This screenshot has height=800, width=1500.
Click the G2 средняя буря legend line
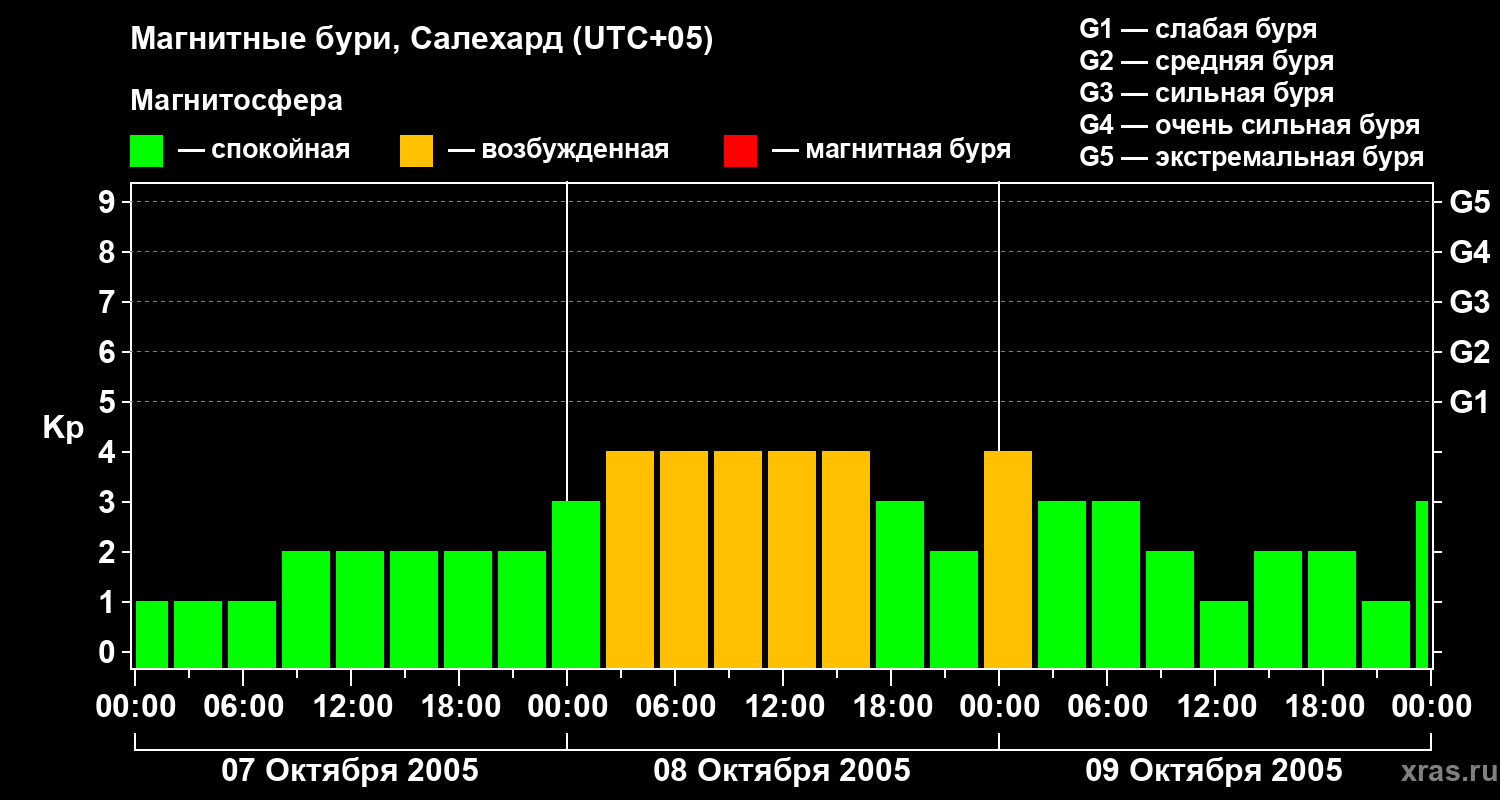pos(1207,61)
